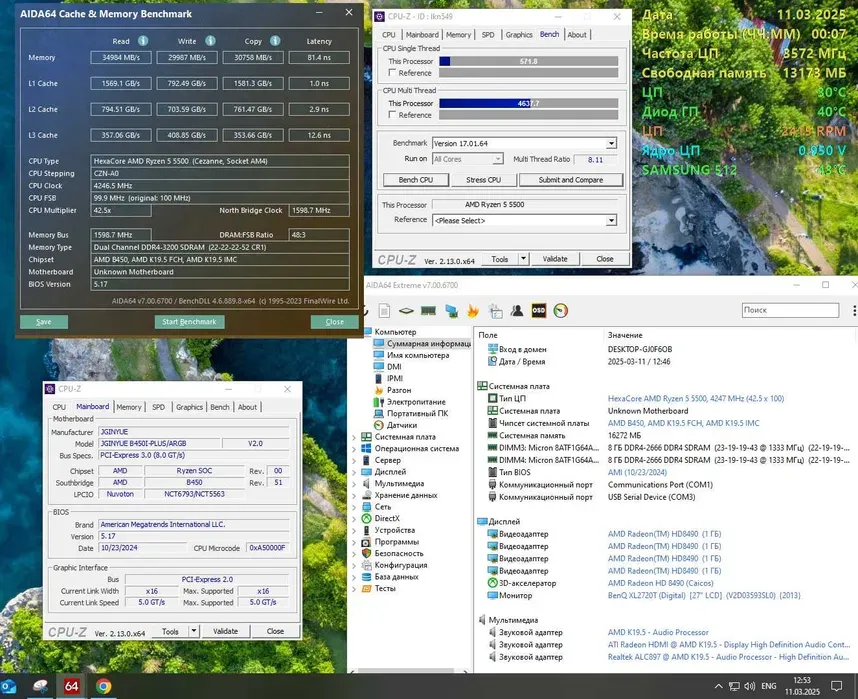The width and height of the screenshot is (858, 699).
Task: Click the info icon next to Write
Action: [210, 41]
